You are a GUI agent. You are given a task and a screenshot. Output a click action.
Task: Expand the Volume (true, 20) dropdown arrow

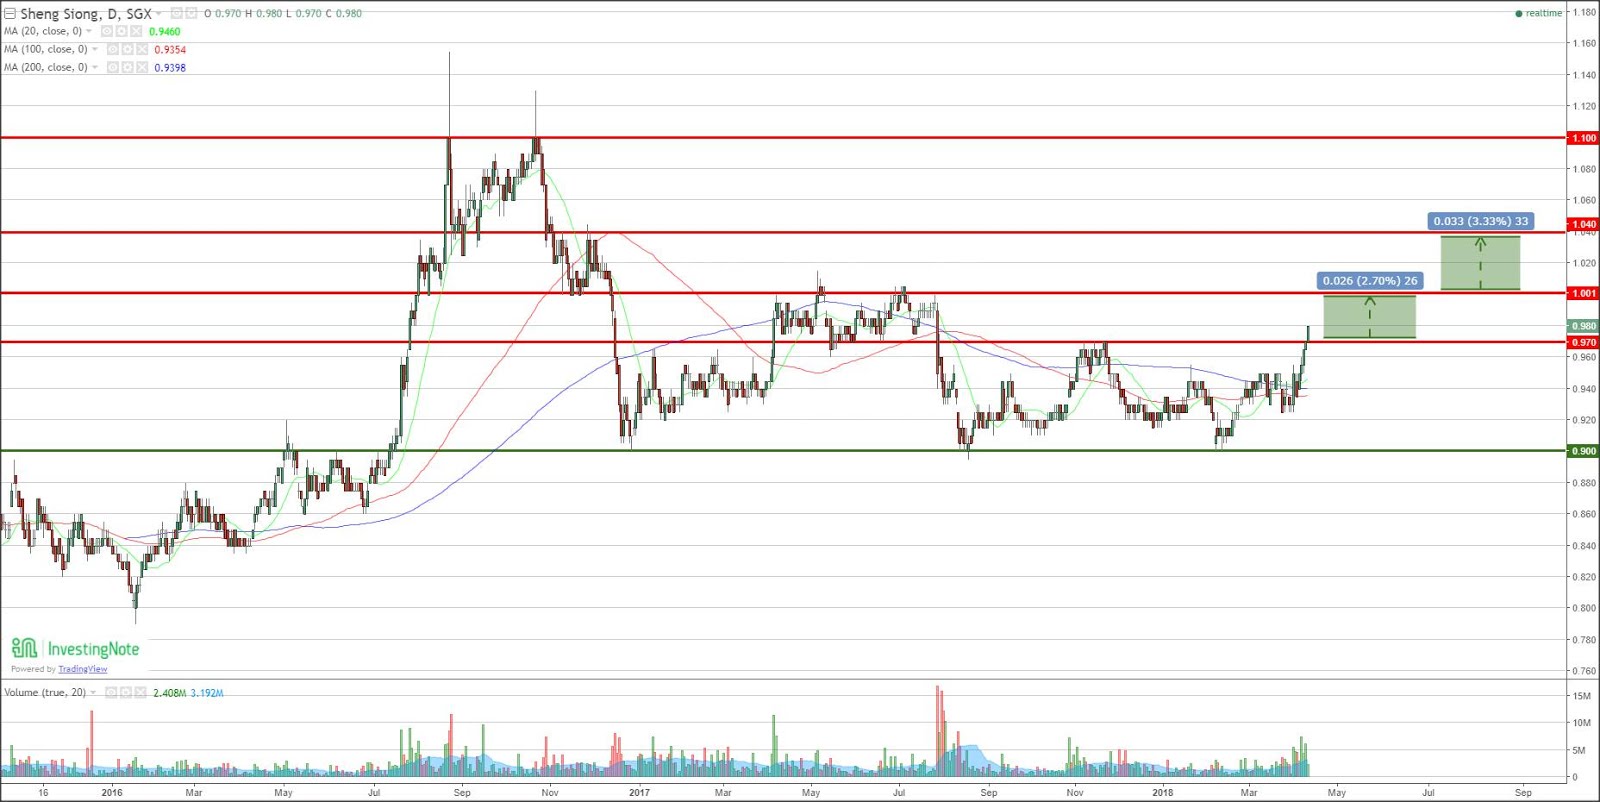[94, 692]
